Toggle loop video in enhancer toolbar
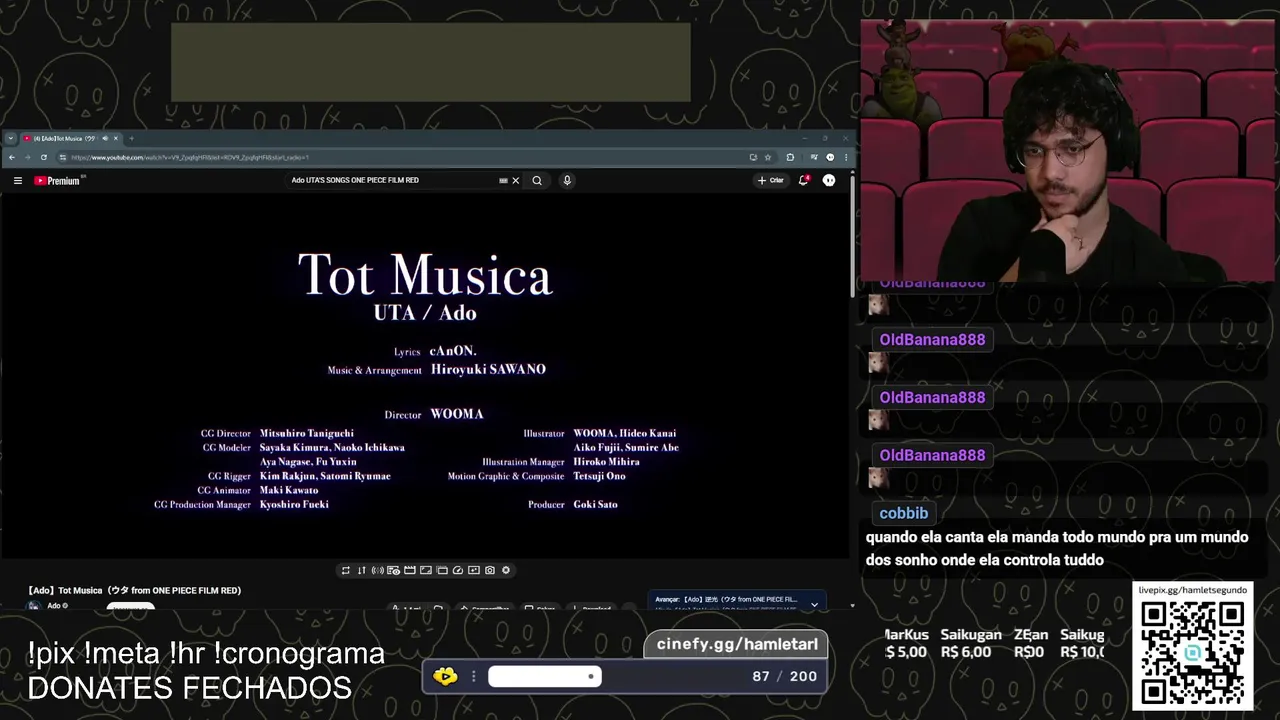Image resolution: width=1280 pixels, height=720 pixels. pyautogui.click(x=346, y=570)
